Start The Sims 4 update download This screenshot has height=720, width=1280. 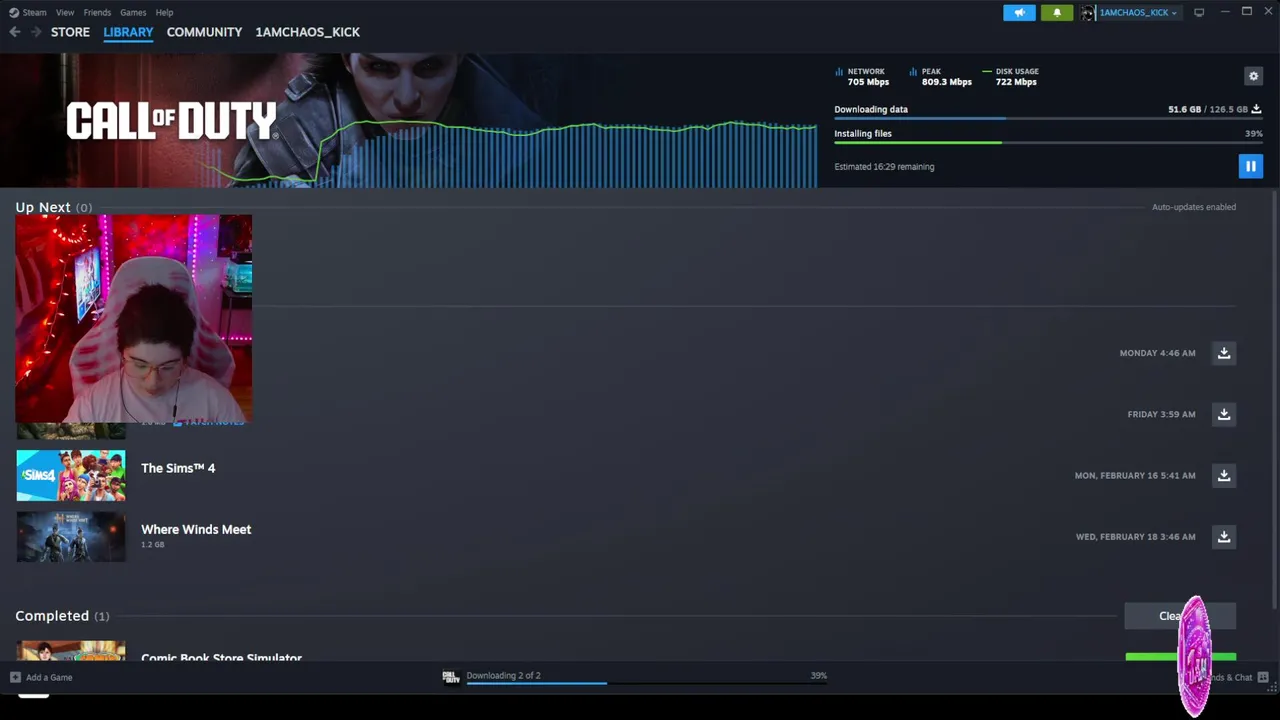tap(1223, 475)
